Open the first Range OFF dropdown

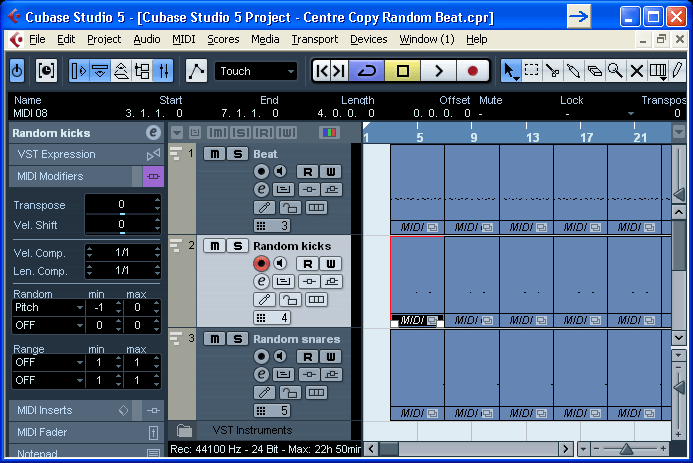[x=49, y=362]
